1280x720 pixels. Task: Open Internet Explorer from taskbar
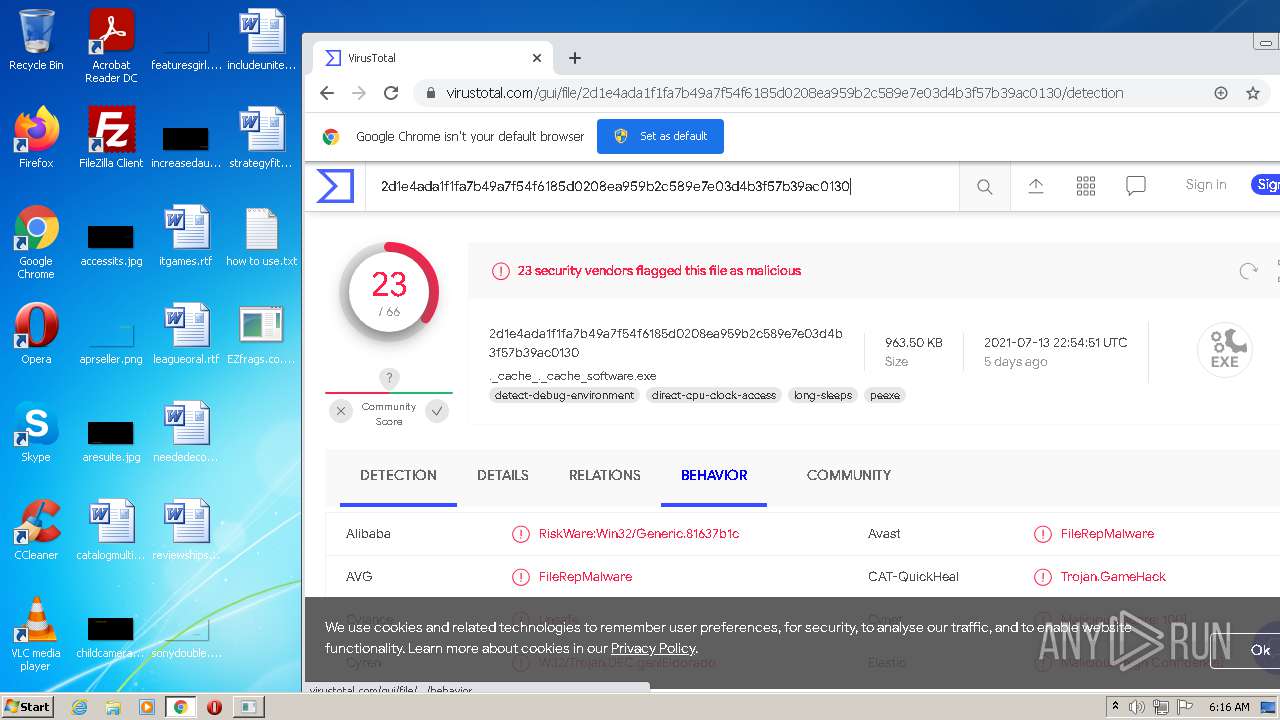click(x=80, y=706)
